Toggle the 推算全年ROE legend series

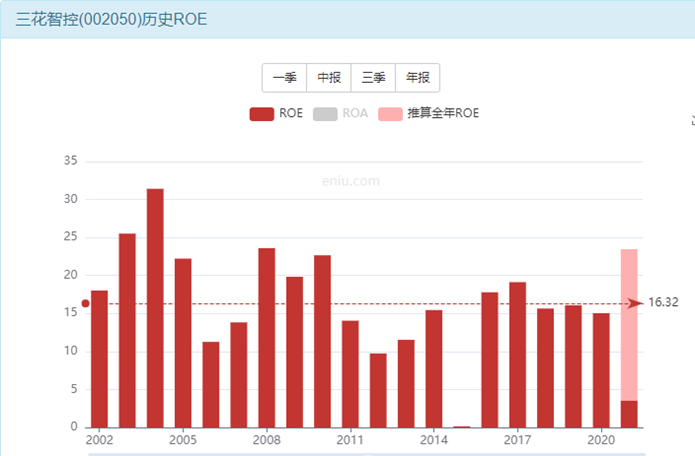coord(429,113)
